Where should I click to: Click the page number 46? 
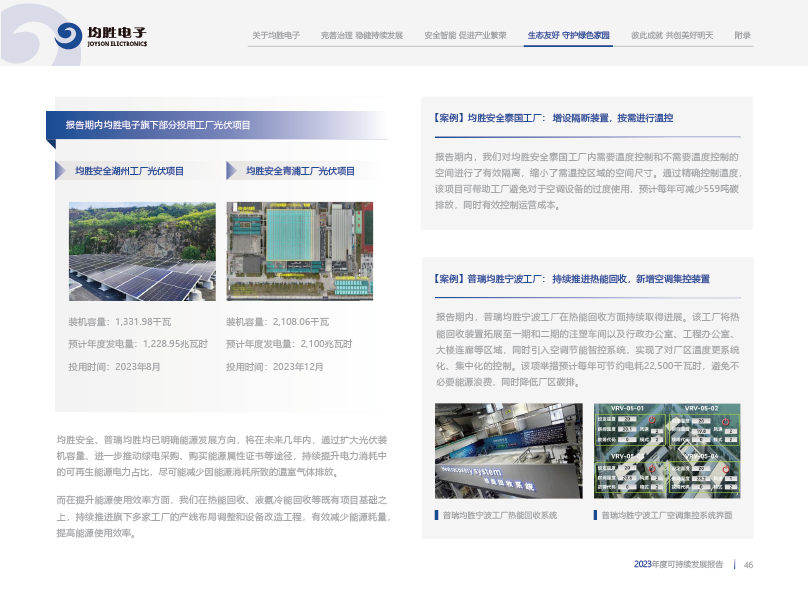click(747, 565)
